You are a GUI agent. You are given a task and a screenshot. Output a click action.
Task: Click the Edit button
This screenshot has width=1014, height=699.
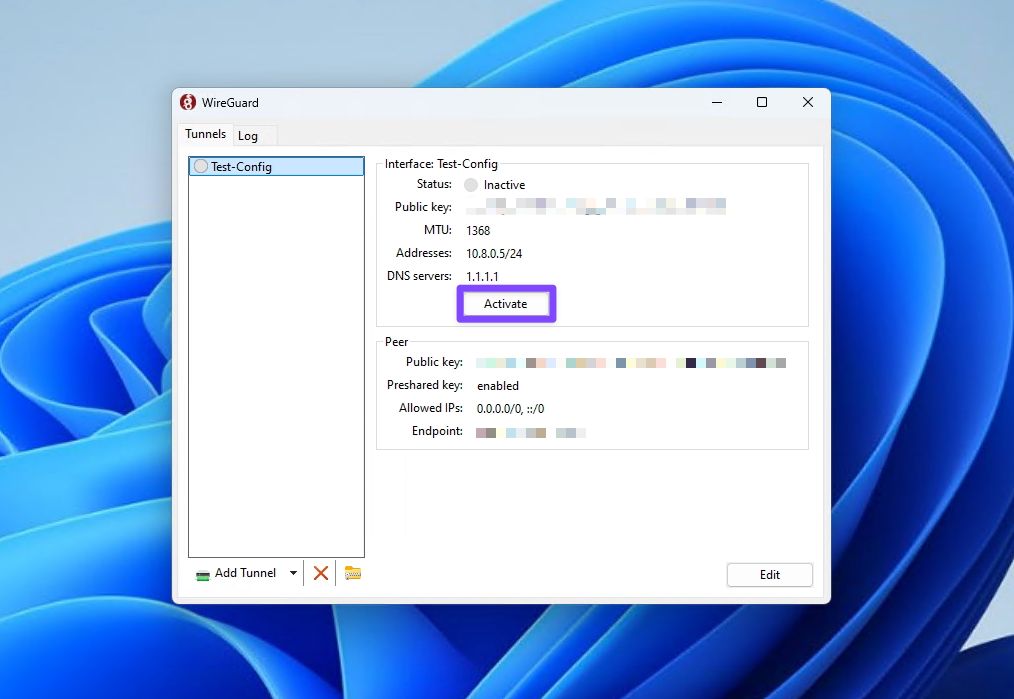pyautogui.click(x=770, y=575)
